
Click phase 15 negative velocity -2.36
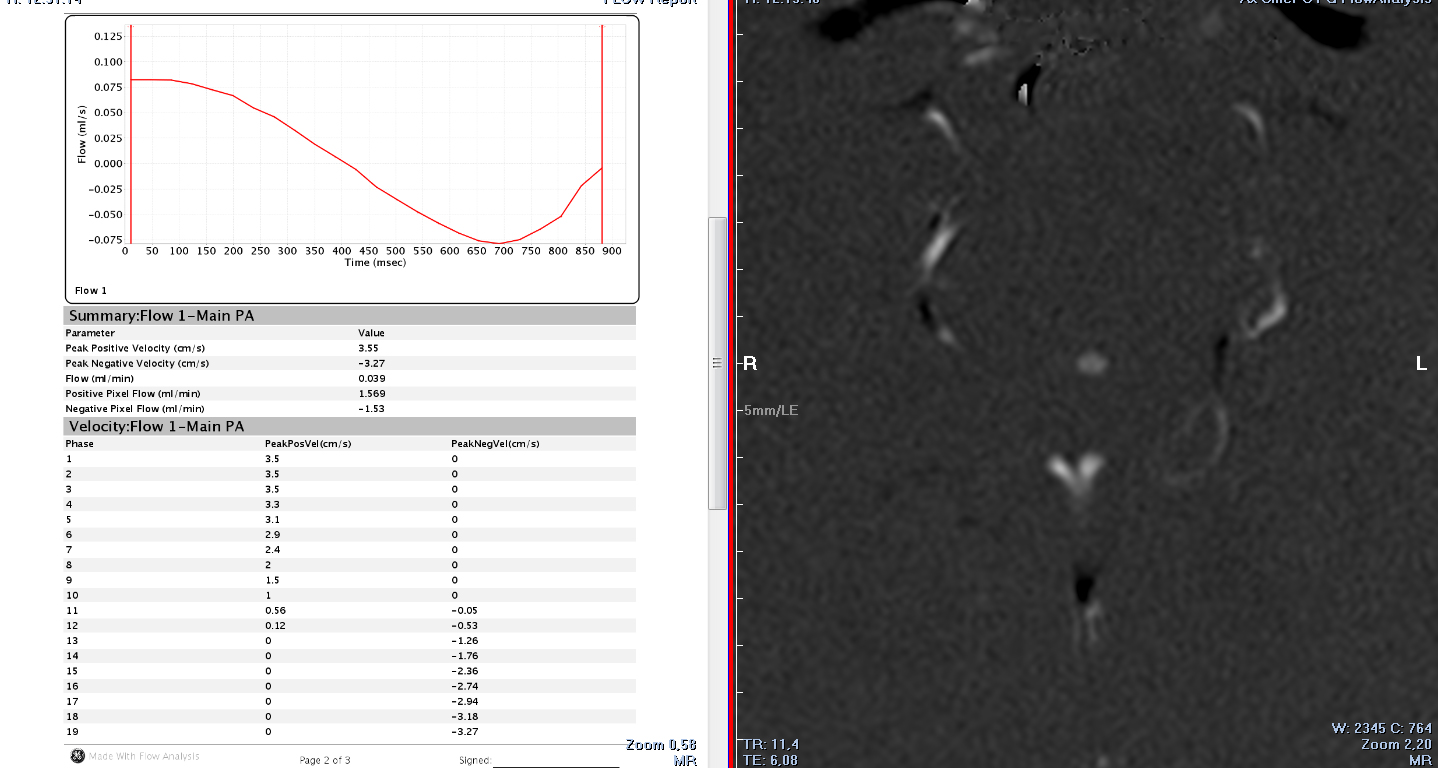pyautogui.click(x=464, y=671)
